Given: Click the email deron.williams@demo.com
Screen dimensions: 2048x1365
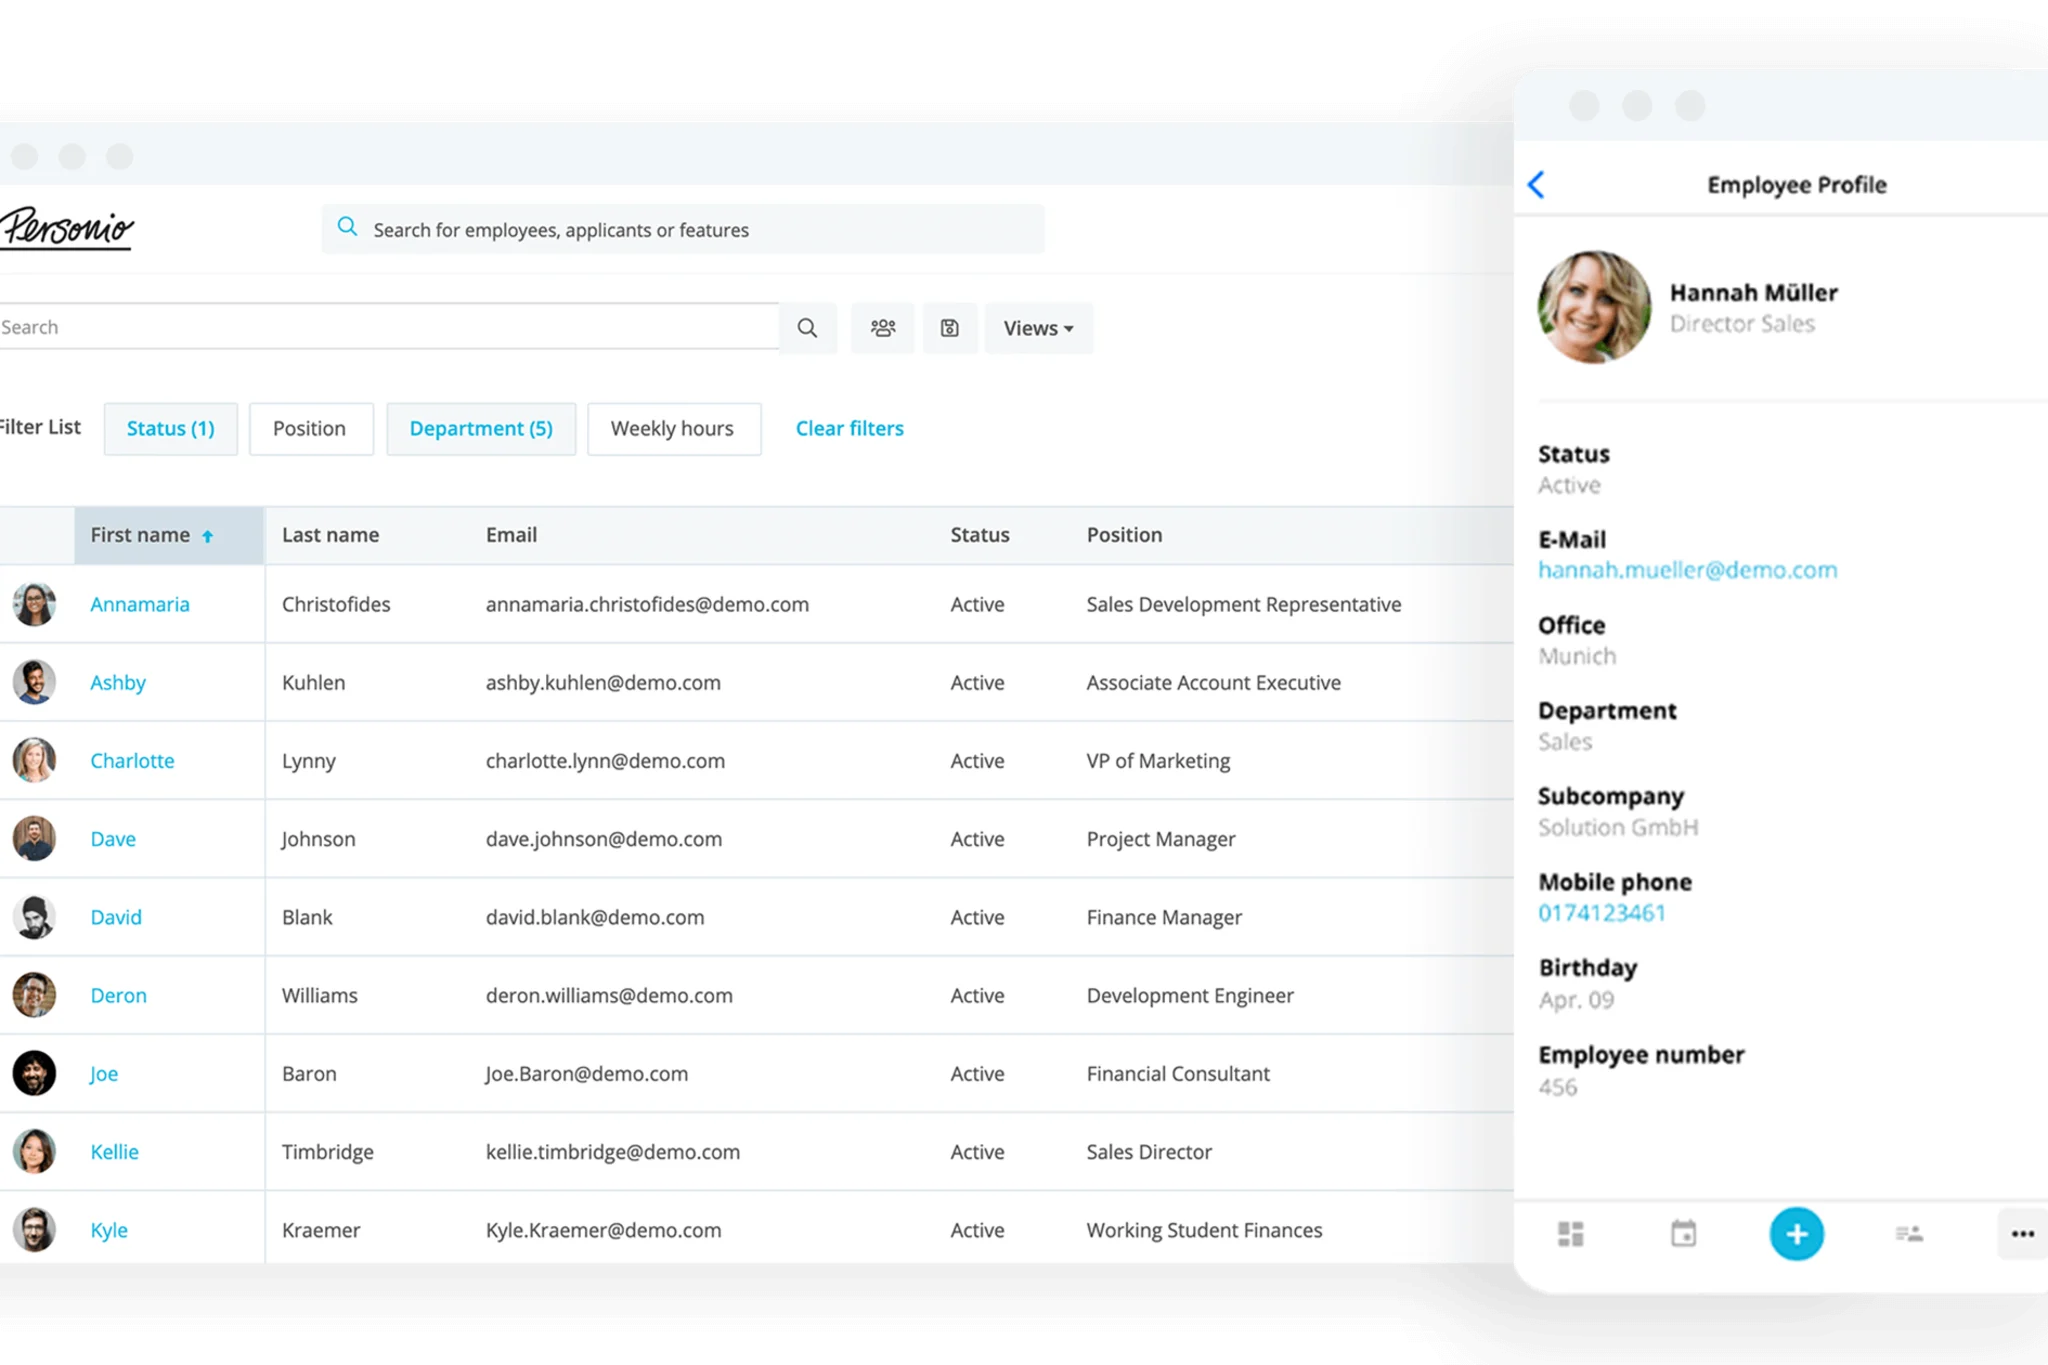Looking at the screenshot, I should coord(609,995).
